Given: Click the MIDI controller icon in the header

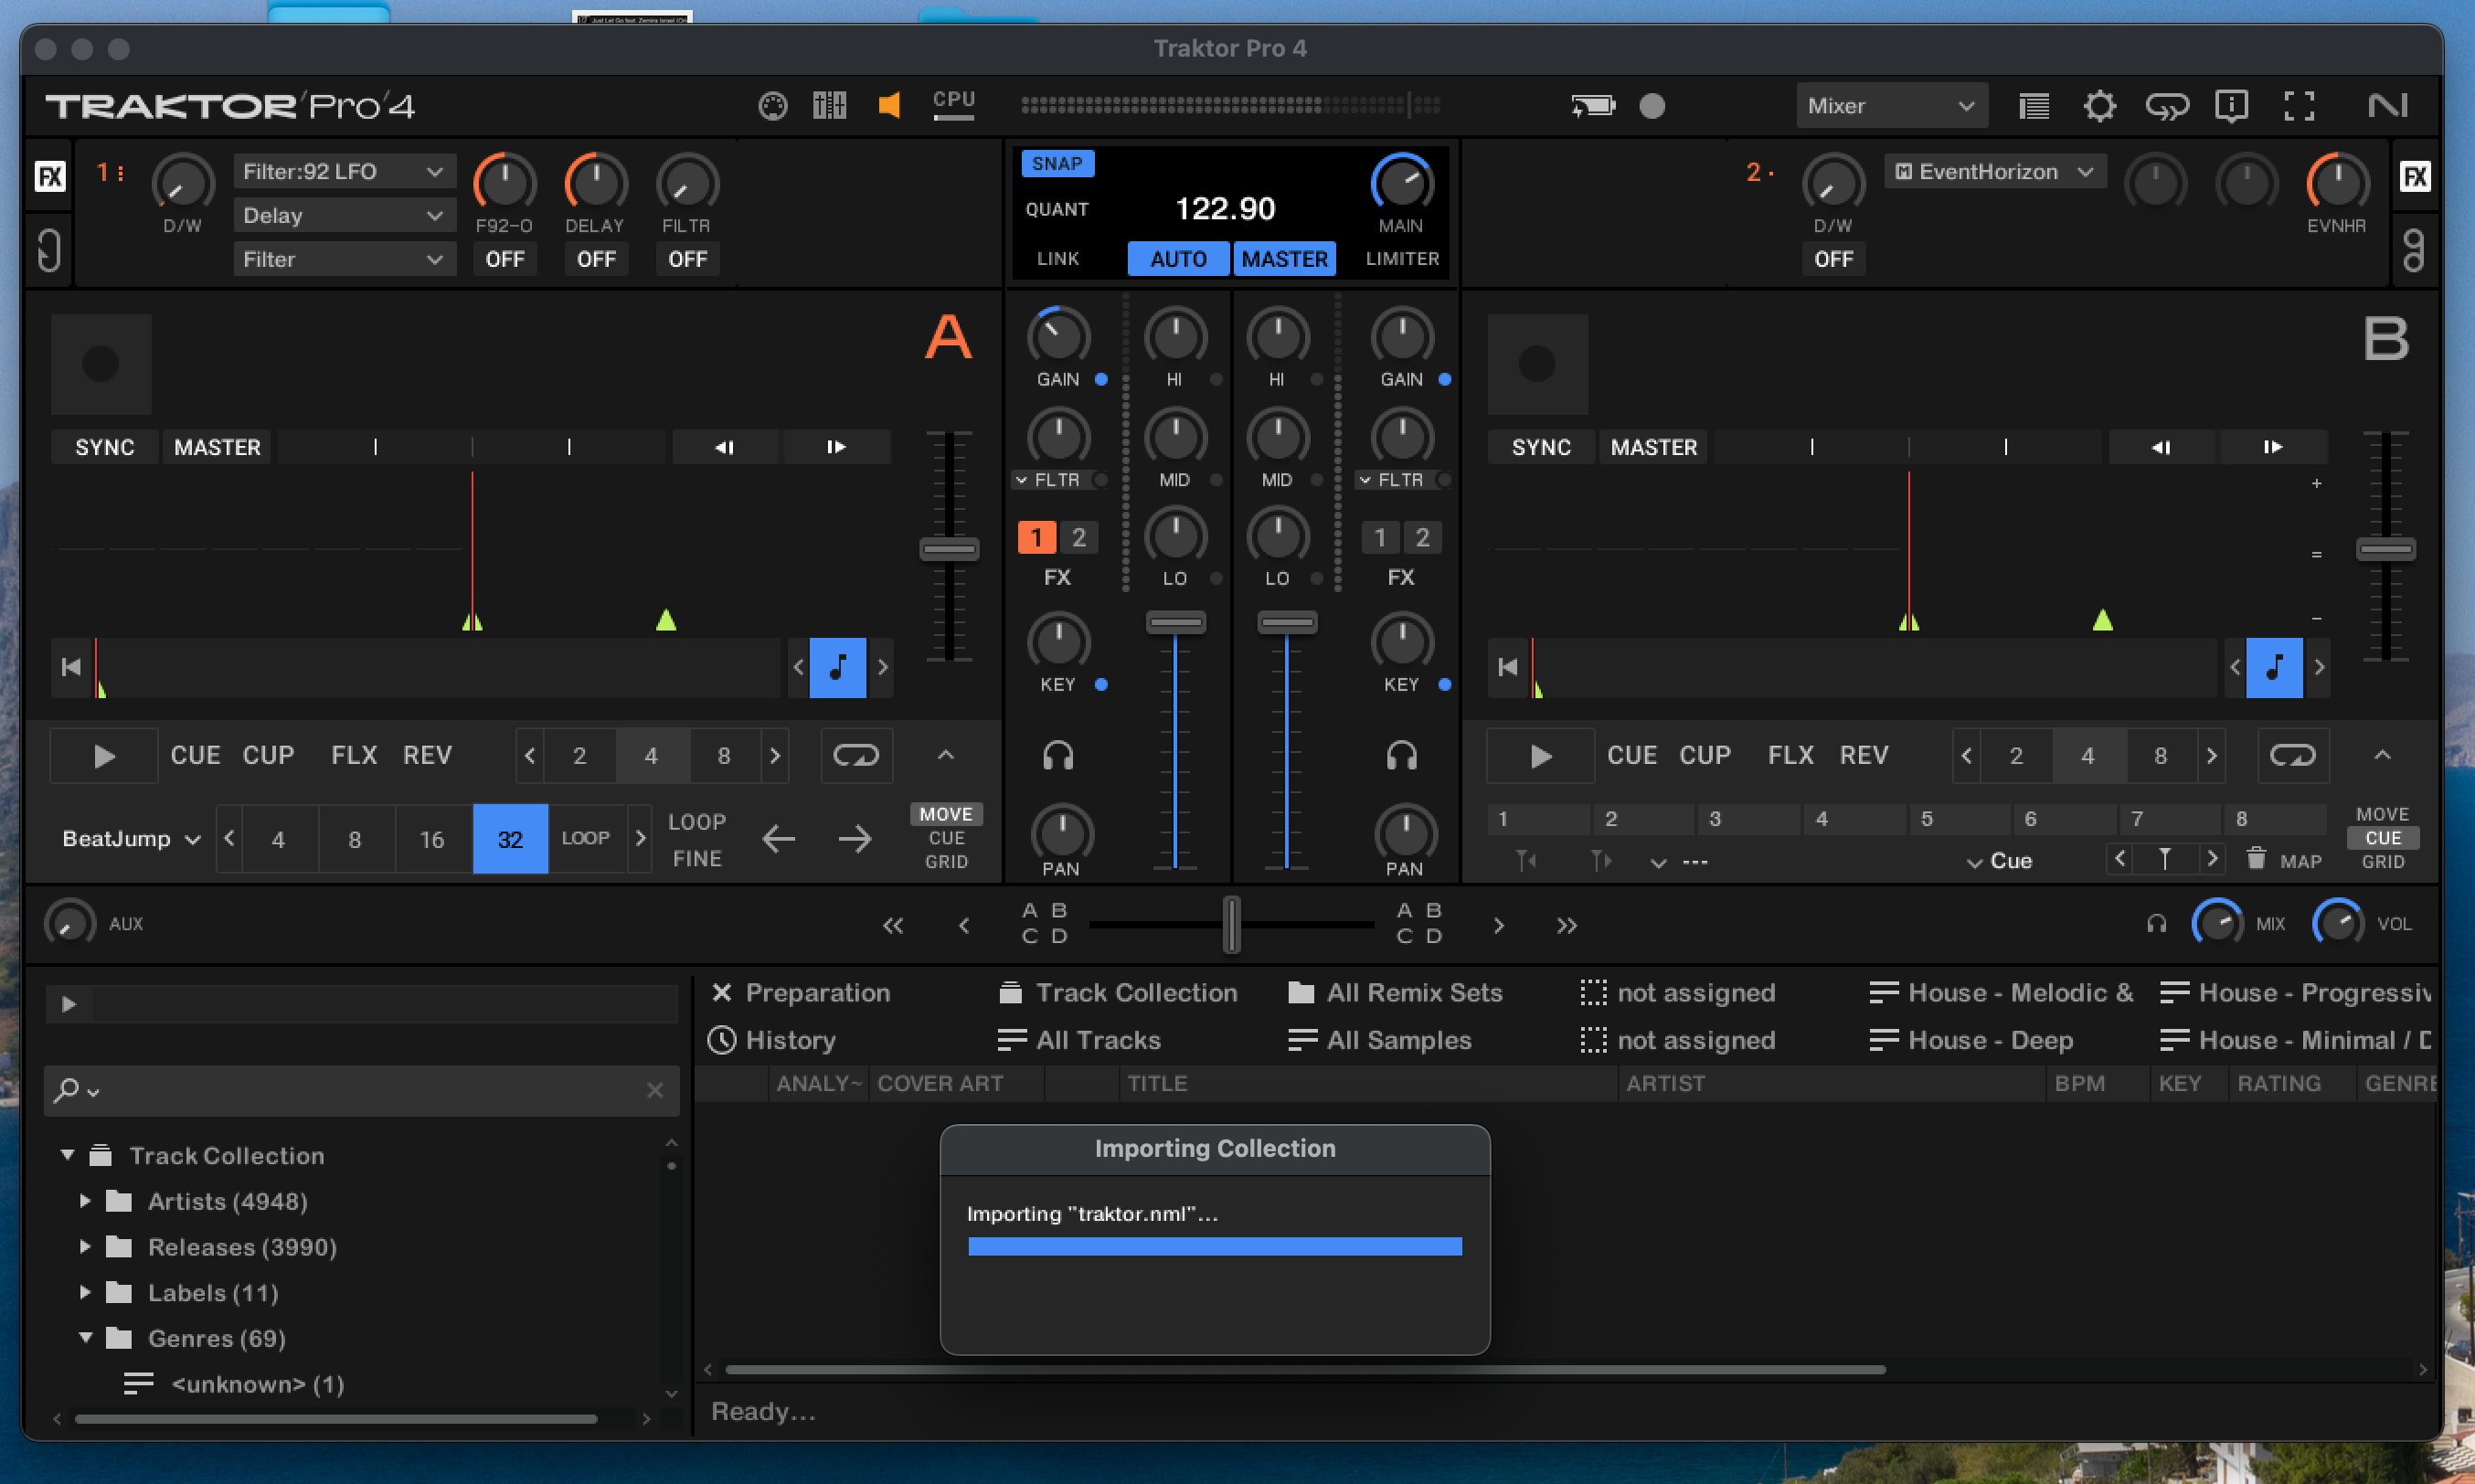Looking at the screenshot, I should coord(773,106).
